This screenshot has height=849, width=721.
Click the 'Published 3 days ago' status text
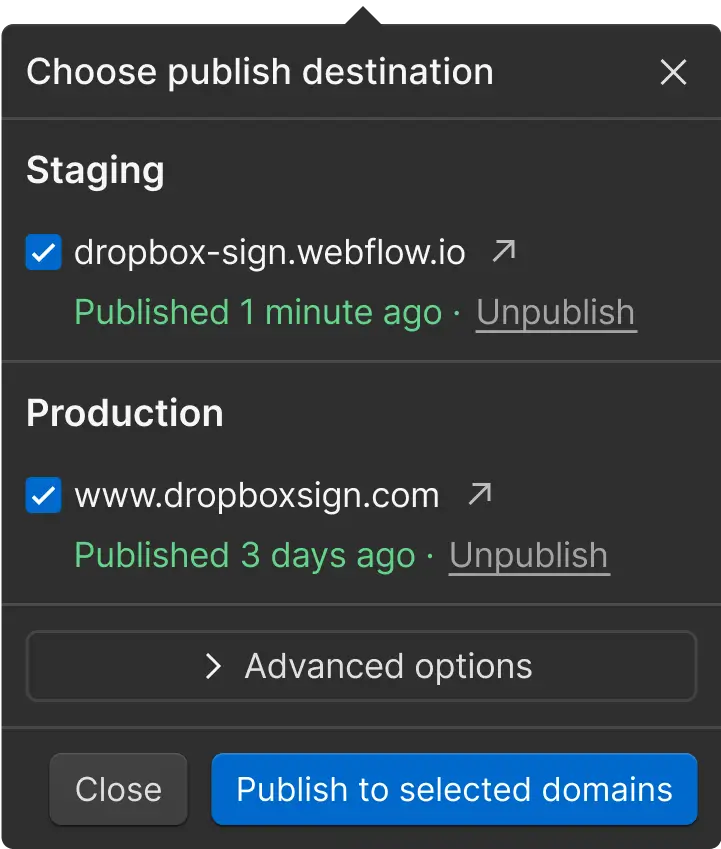point(245,556)
